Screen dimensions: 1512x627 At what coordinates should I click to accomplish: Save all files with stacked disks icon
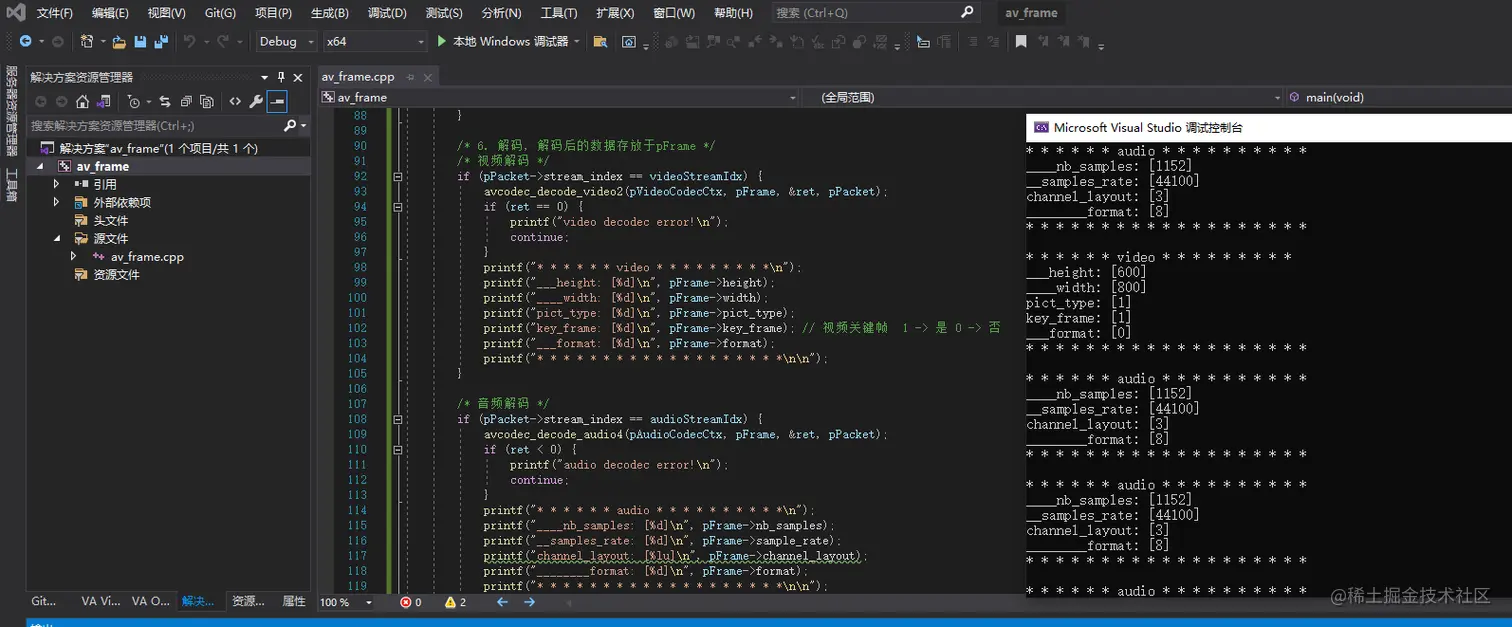coord(160,42)
